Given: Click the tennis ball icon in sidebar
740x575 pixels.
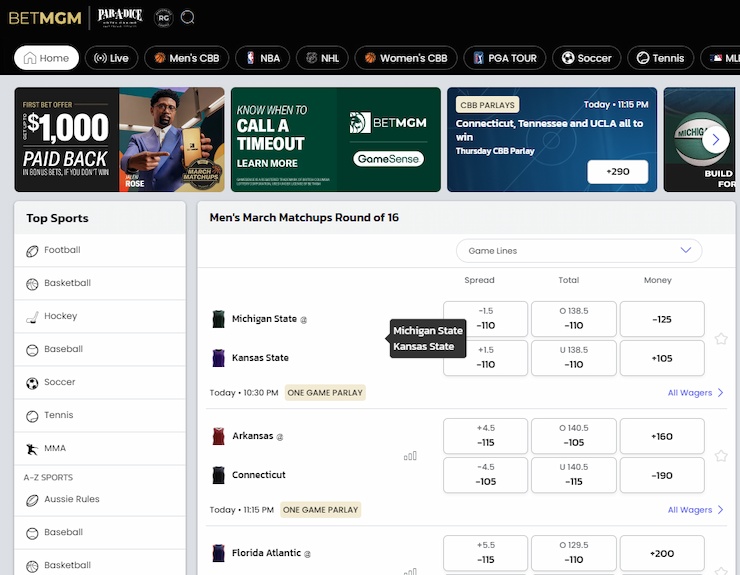Looking at the screenshot, I should coord(32,416).
